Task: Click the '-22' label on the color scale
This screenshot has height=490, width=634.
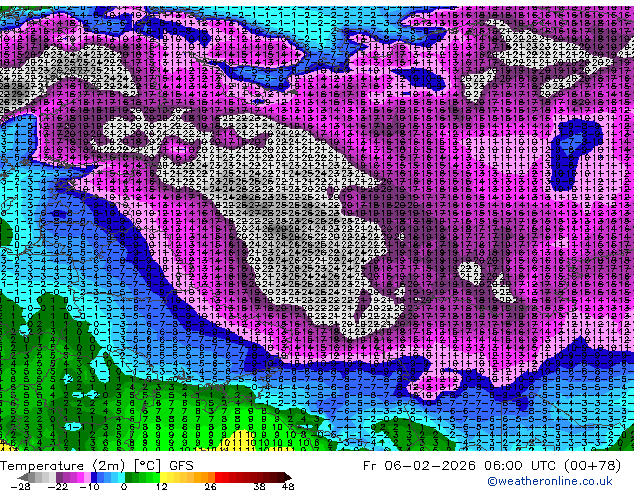Action: [x=57, y=486]
